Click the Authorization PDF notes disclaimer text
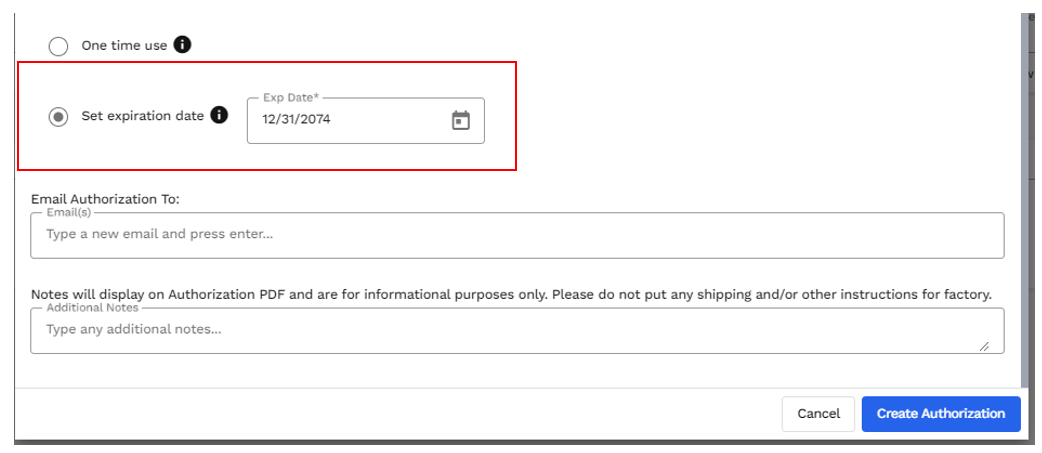This screenshot has height=453, width=1042. 512,294
